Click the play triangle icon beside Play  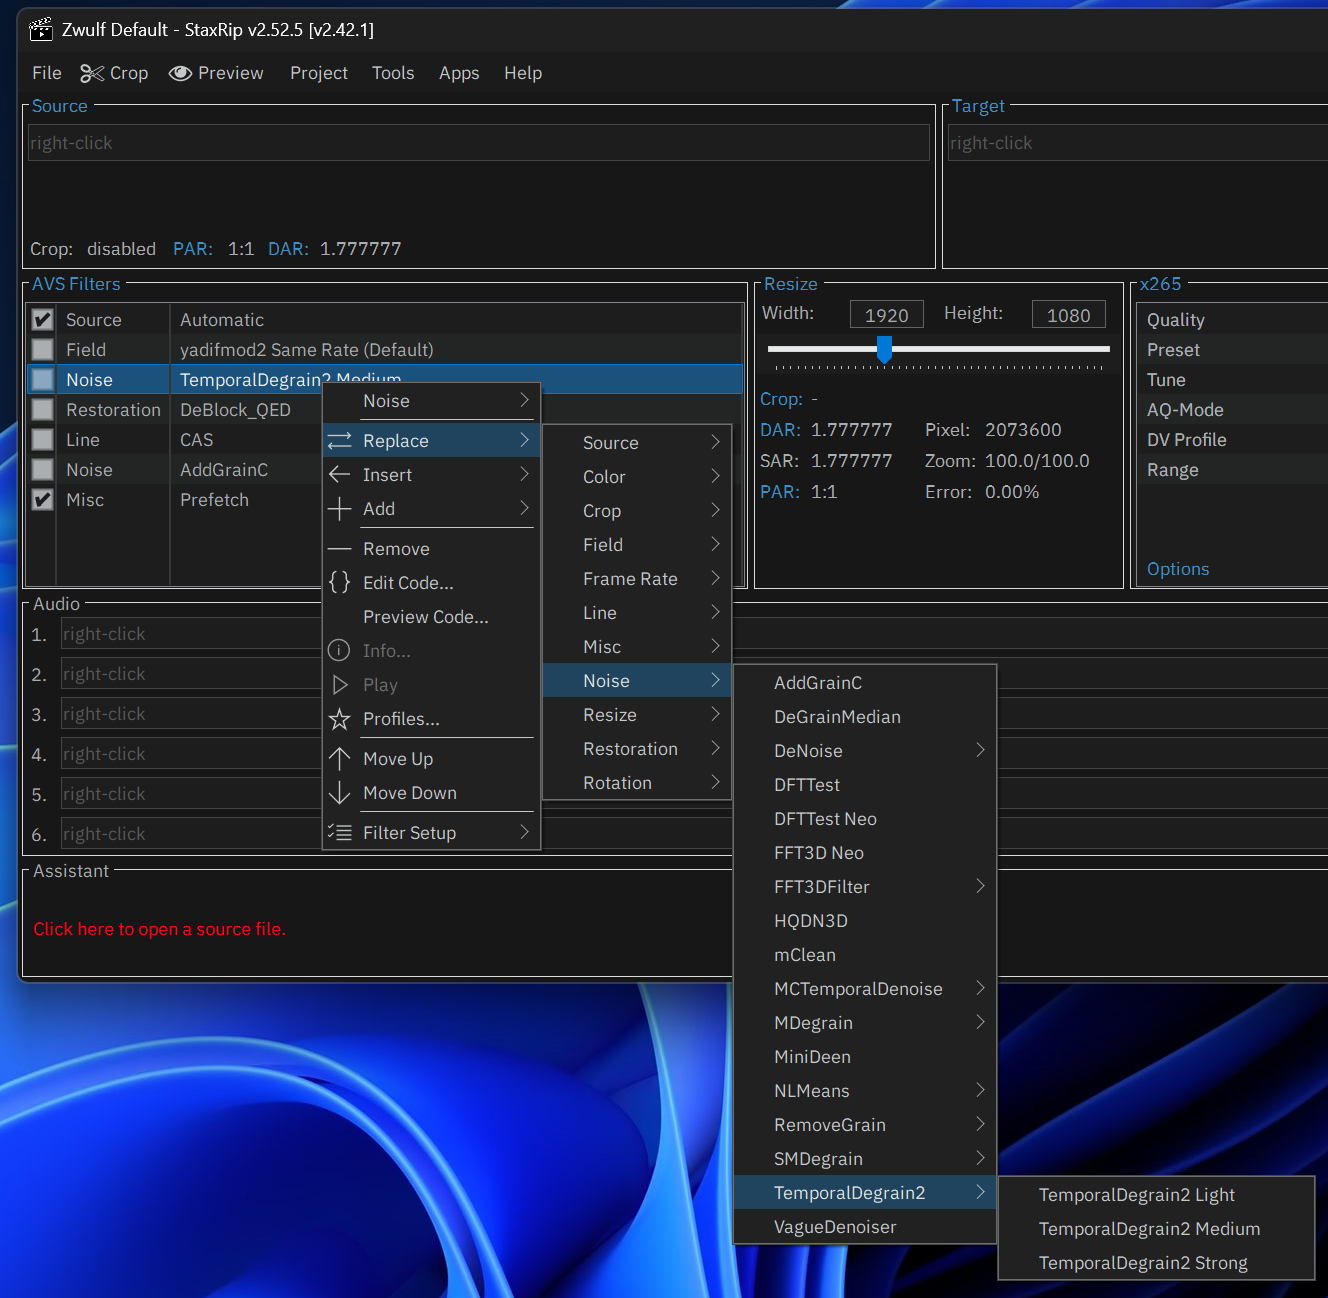[340, 685]
